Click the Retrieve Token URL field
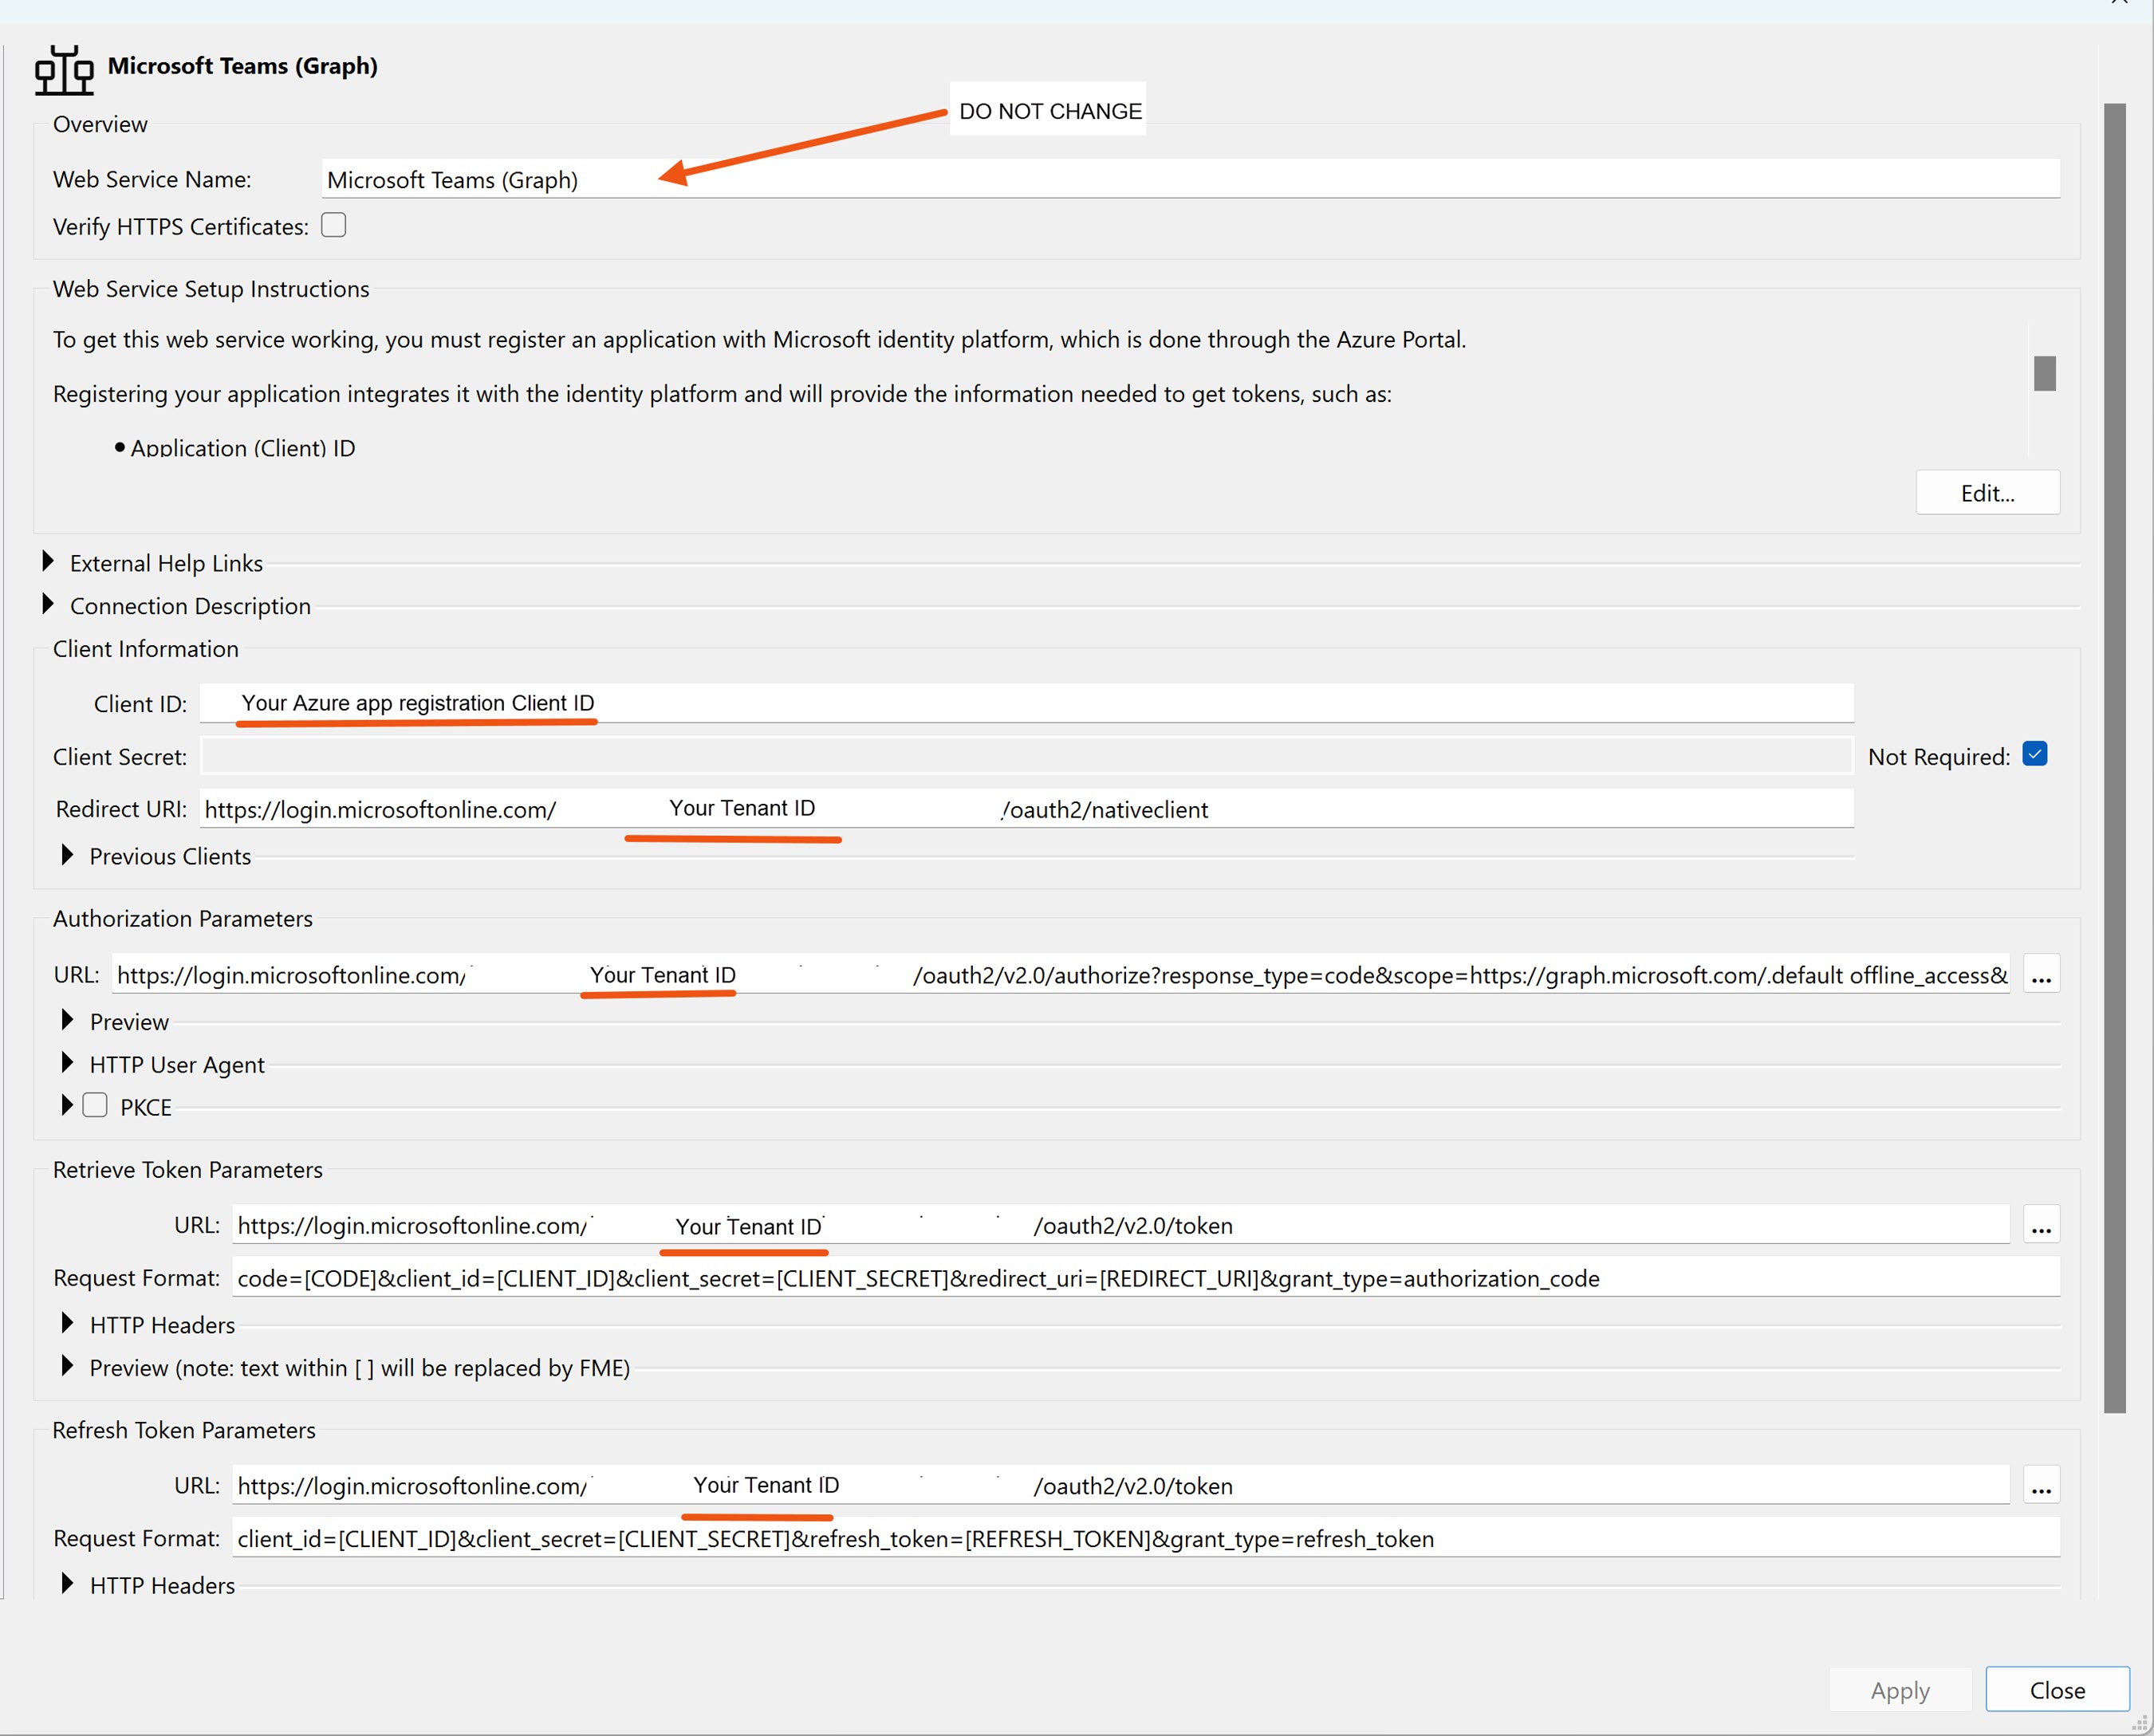The height and width of the screenshot is (1736, 2154). [1121, 1225]
